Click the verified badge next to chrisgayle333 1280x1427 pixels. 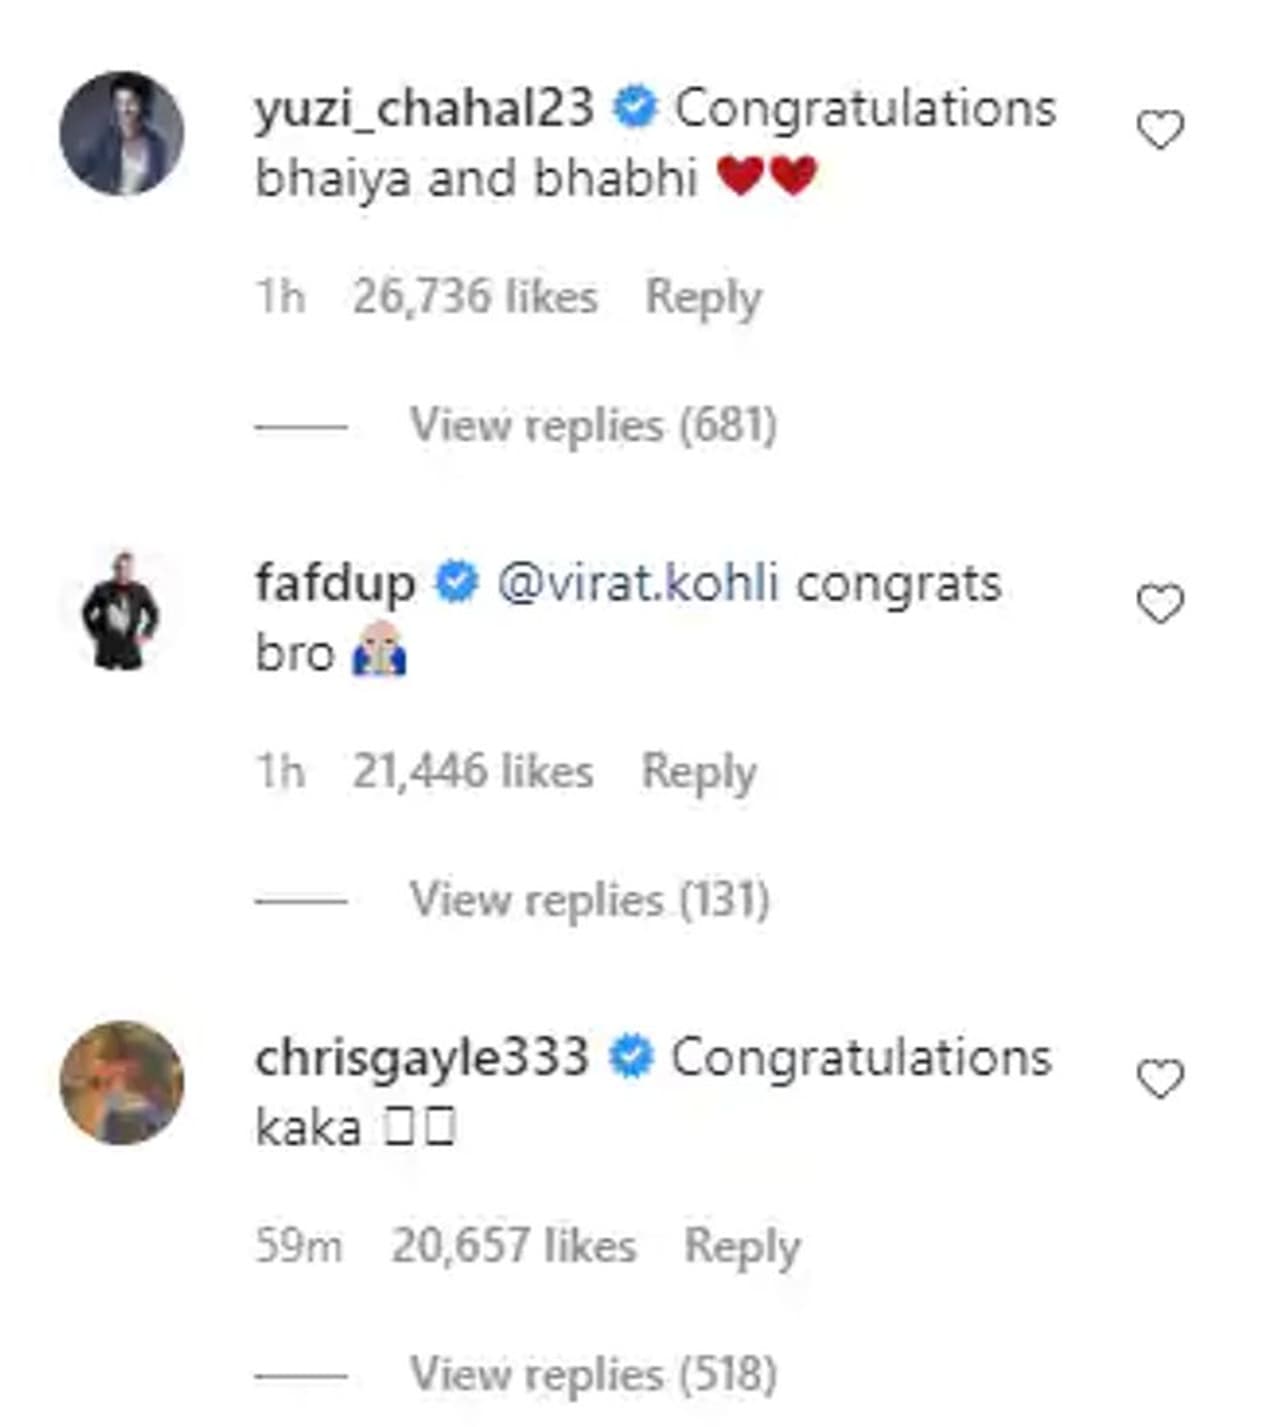(x=631, y=1058)
